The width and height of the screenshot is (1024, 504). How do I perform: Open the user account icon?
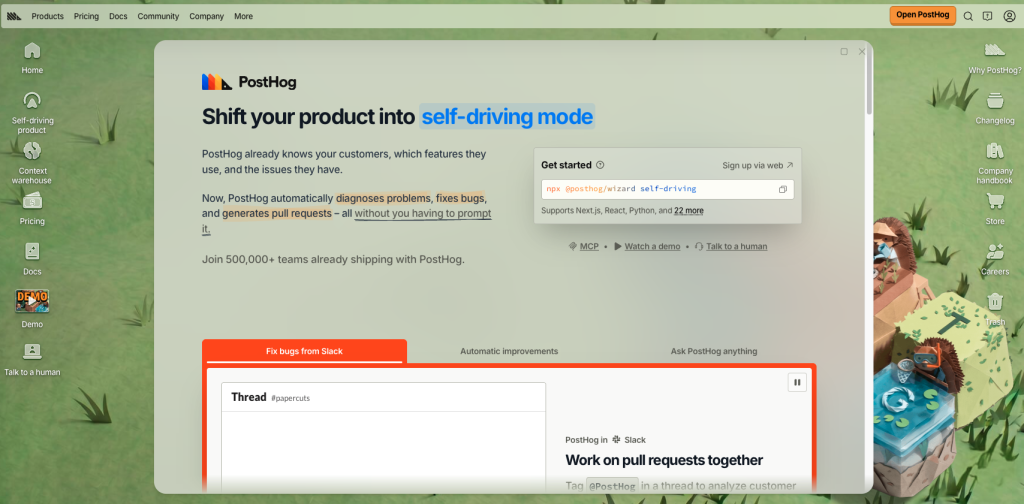(1009, 16)
